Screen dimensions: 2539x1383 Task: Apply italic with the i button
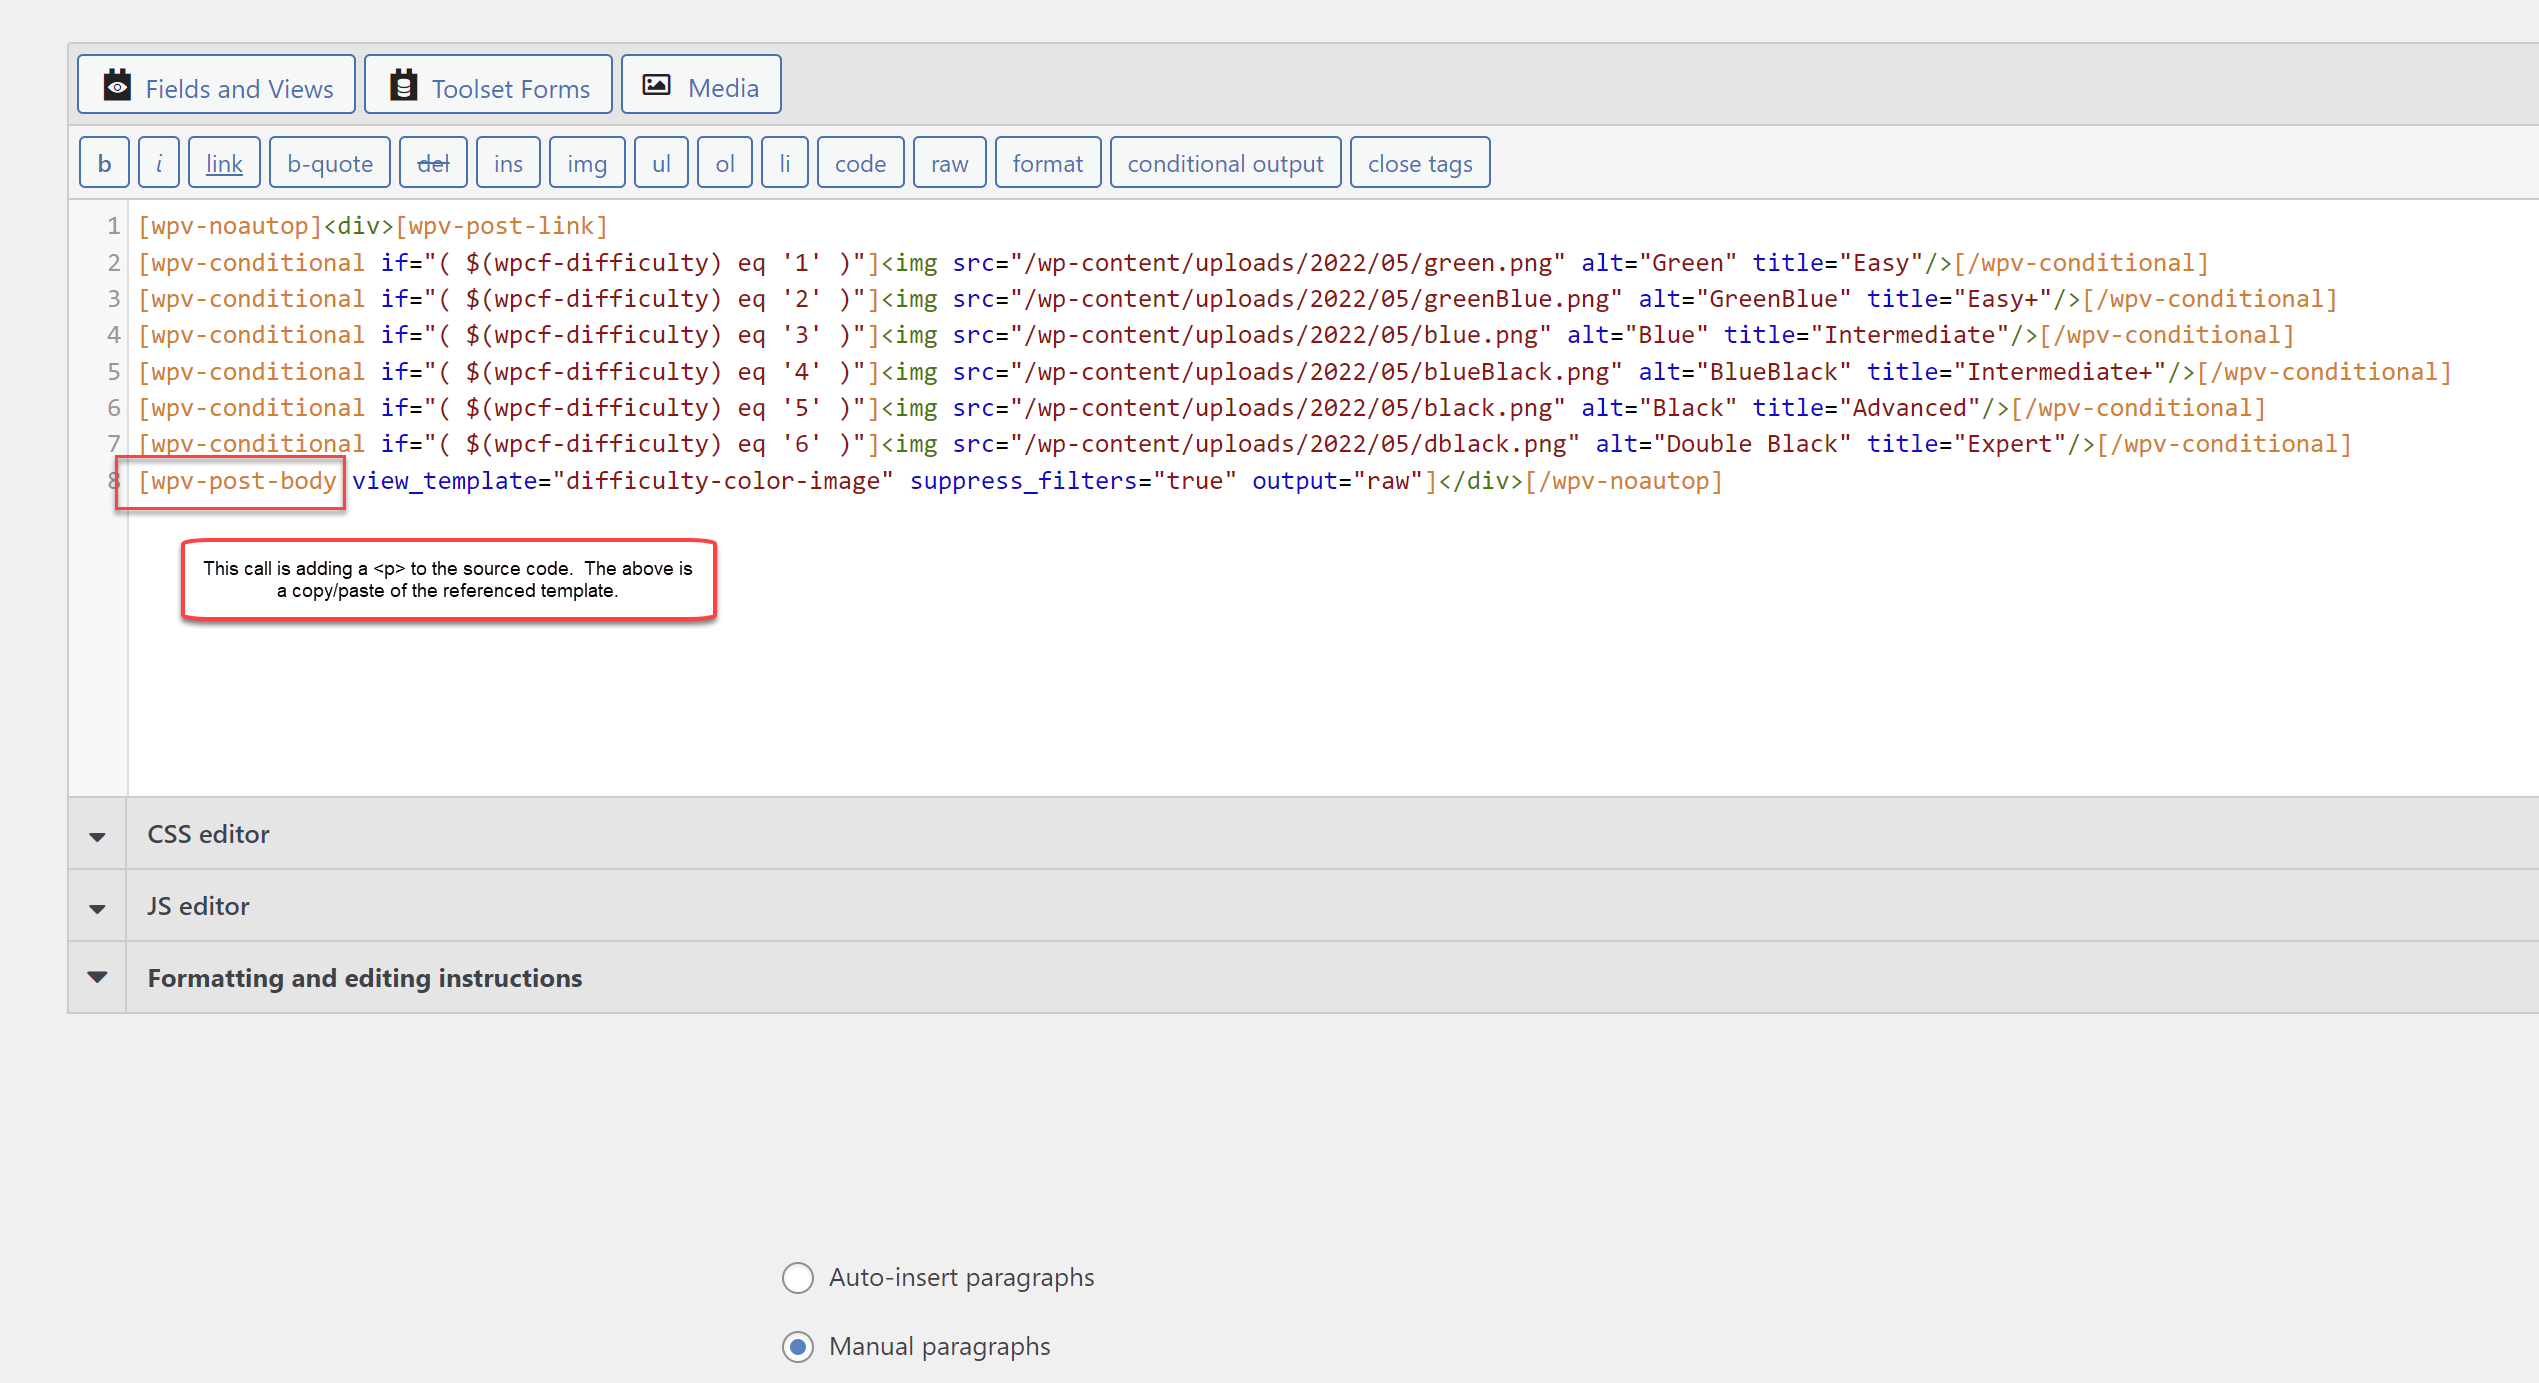pyautogui.click(x=159, y=163)
